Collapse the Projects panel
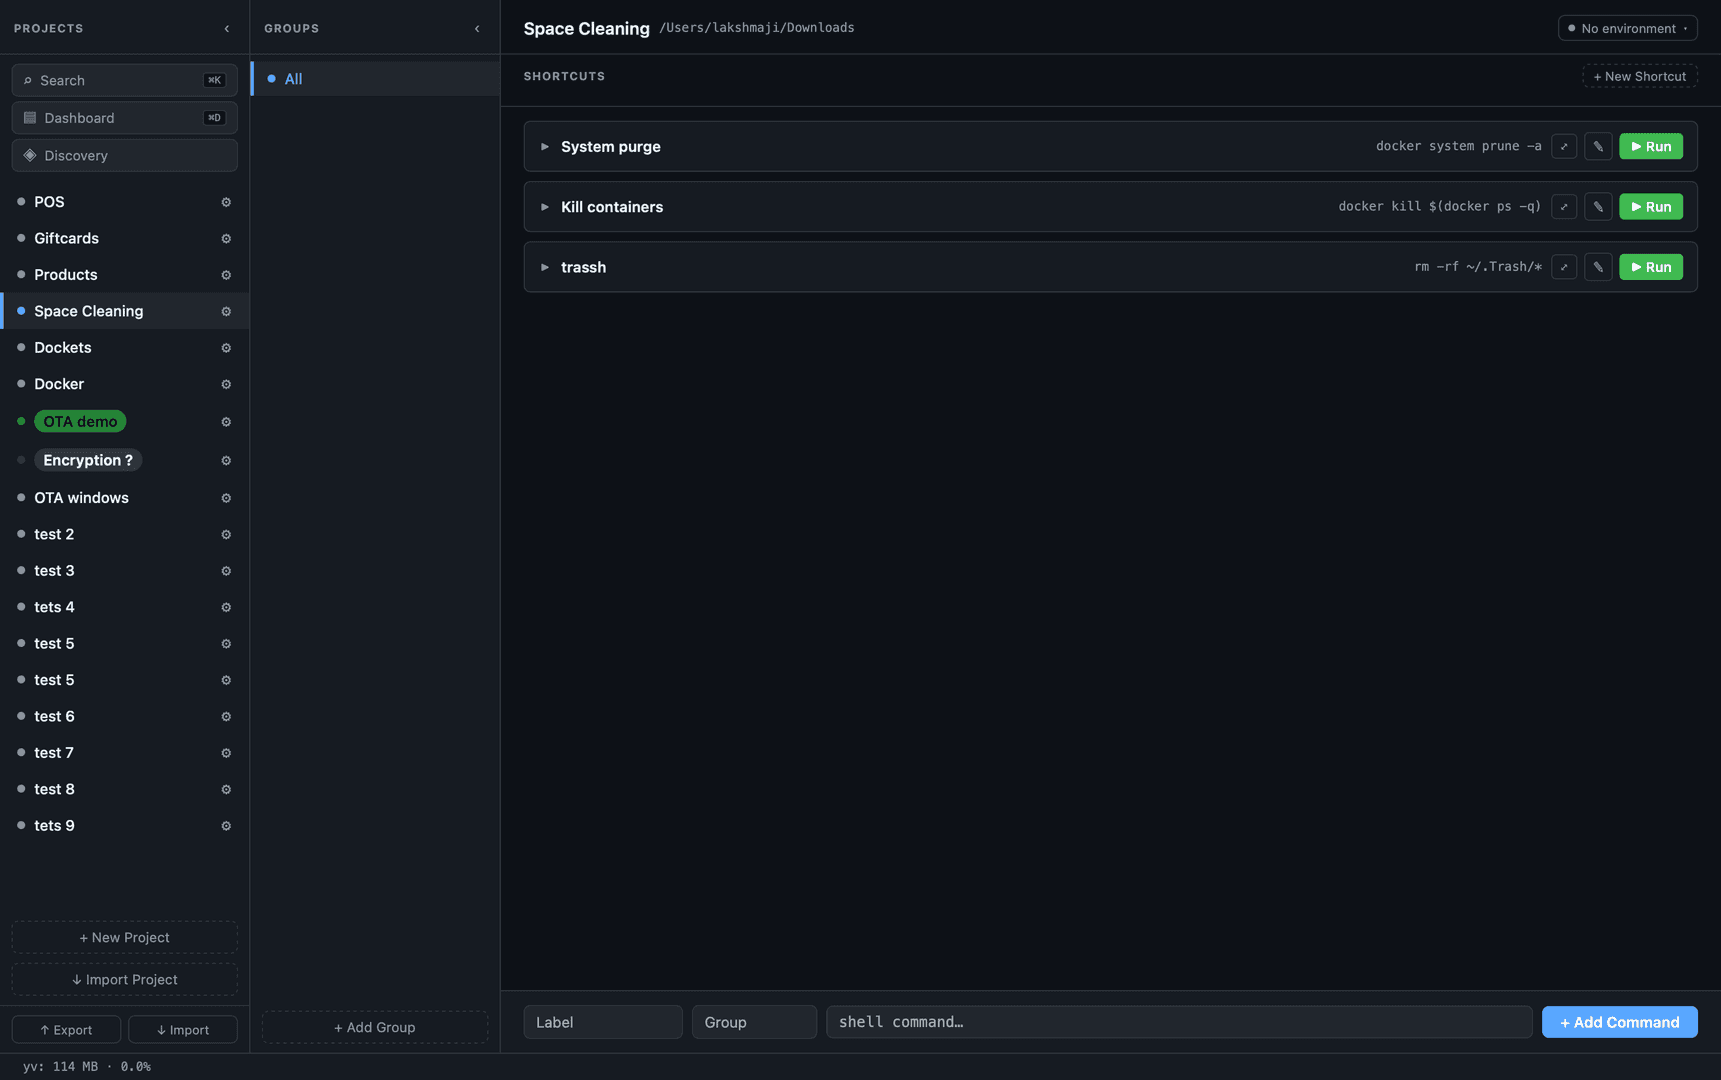1721x1080 pixels. tap(227, 29)
